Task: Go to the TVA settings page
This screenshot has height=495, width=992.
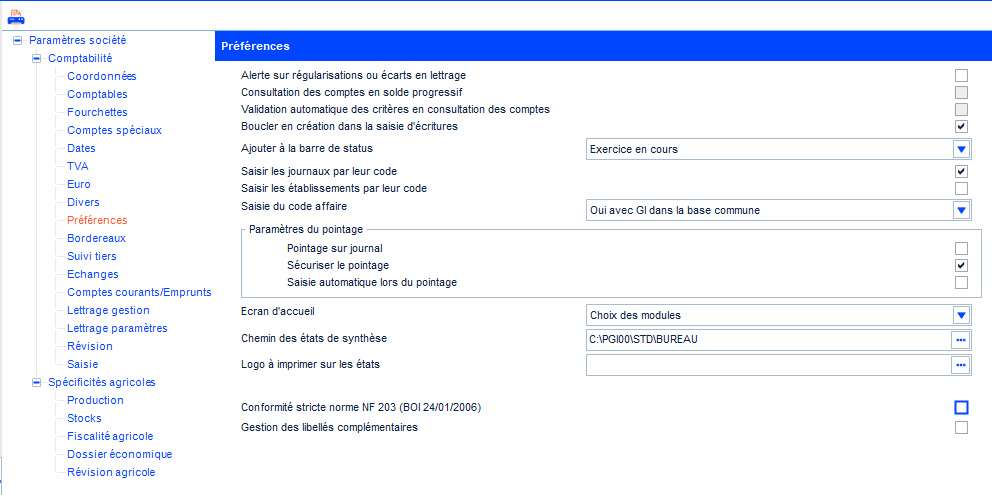Action: (x=77, y=166)
